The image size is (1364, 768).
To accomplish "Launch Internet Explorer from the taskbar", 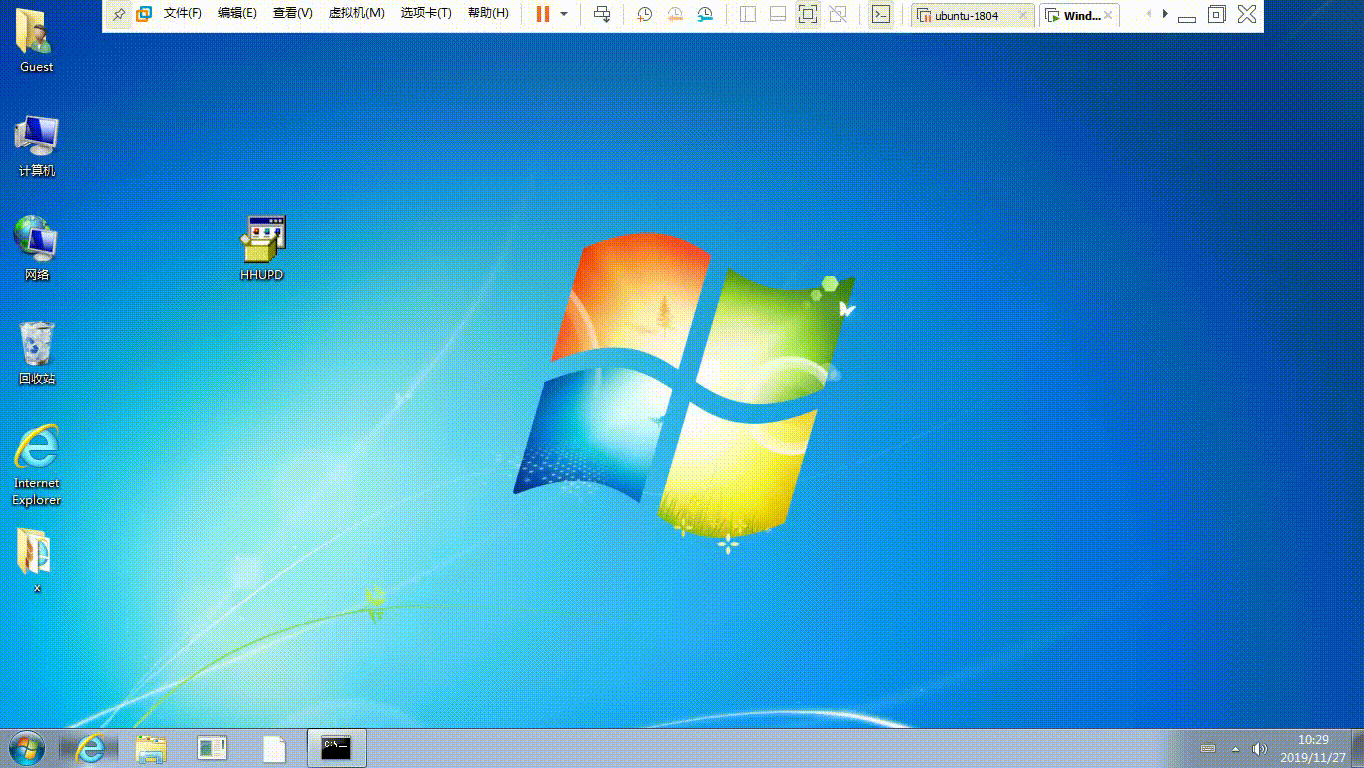I will (x=90, y=748).
